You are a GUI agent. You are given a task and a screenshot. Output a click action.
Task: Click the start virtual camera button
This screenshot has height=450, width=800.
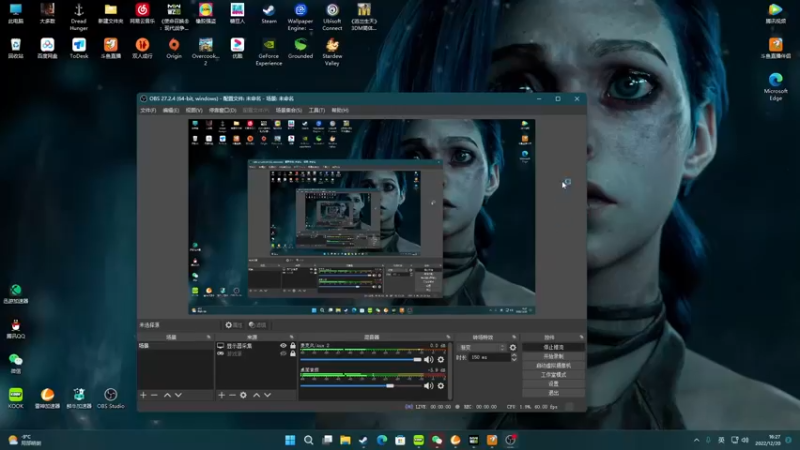click(x=554, y=366)
